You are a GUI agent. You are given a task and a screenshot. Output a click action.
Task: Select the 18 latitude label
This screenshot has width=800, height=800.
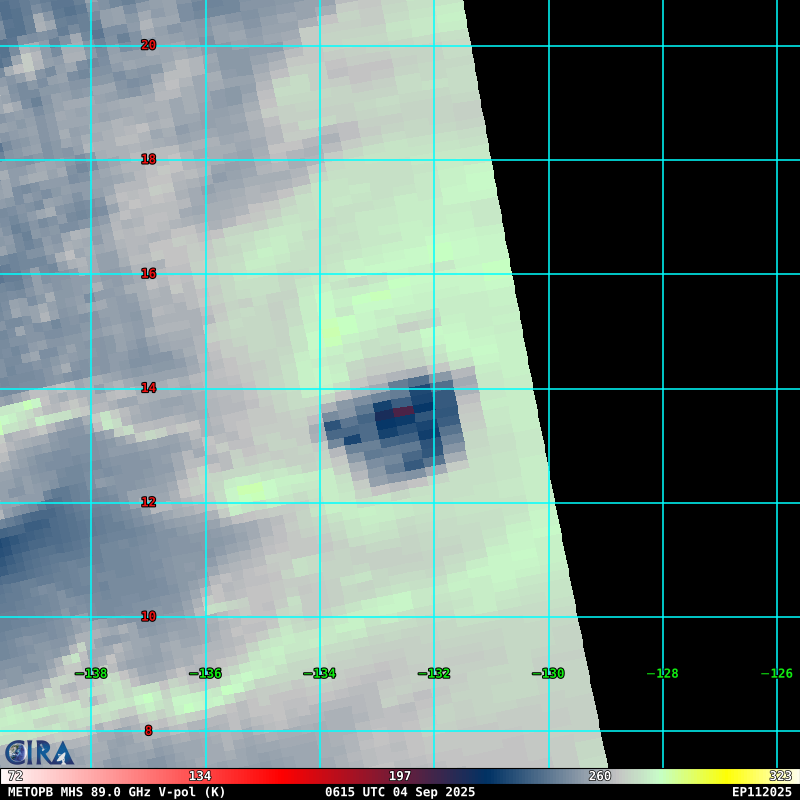click(x=148, y=159)
